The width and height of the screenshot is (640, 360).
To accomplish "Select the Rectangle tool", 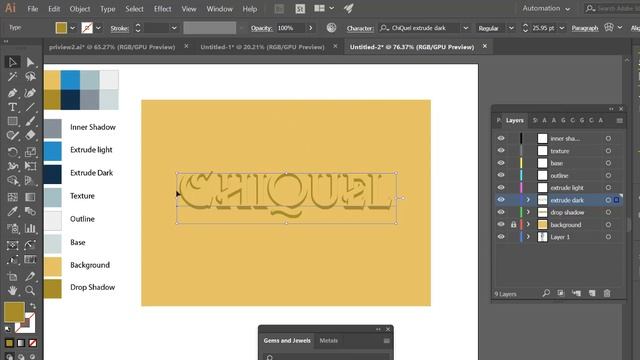I will [12, 121].
